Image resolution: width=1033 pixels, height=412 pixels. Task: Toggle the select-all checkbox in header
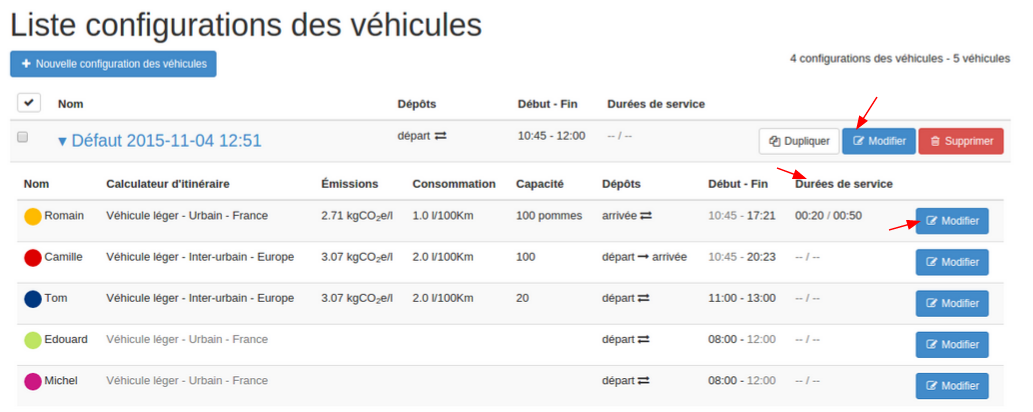(28, 103)
